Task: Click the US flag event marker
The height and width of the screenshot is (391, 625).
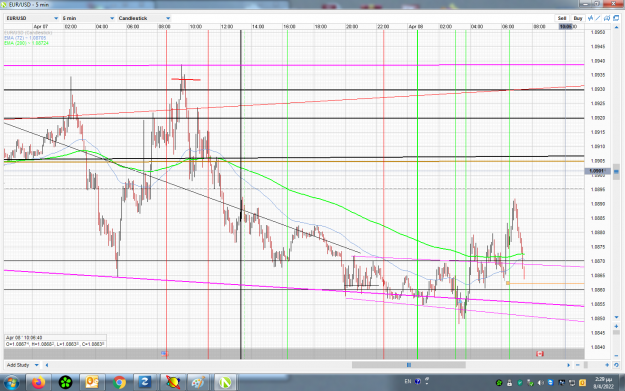Action: point(164,354)
